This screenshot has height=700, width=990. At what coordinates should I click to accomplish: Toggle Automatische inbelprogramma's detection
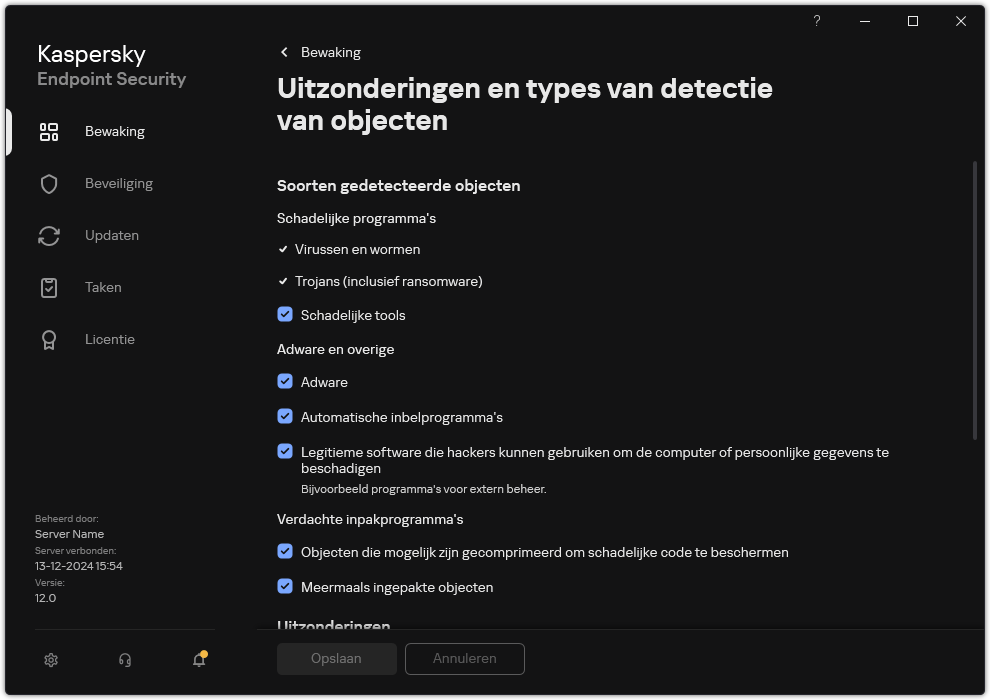point(285,417)
